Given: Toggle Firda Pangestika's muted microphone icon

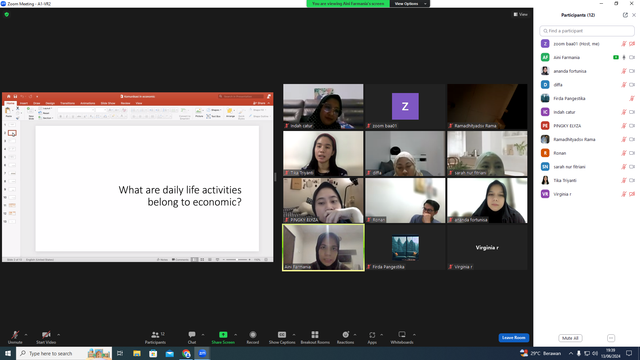Looking at the screenshot, I should pyautogui.click(x=632, y=98).
